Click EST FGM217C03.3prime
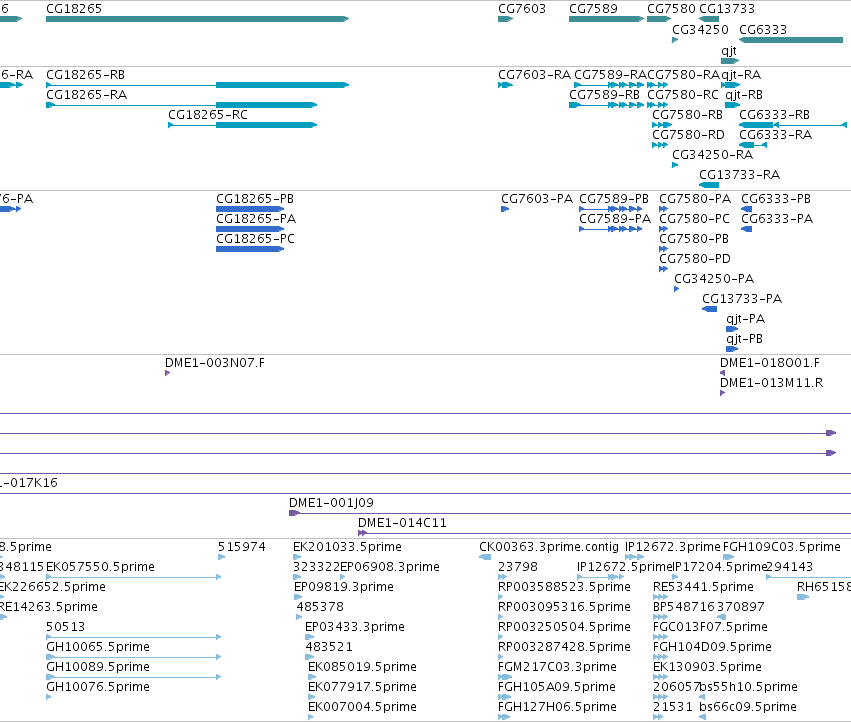This screenshot has height=722, width=851. [557, 667]
